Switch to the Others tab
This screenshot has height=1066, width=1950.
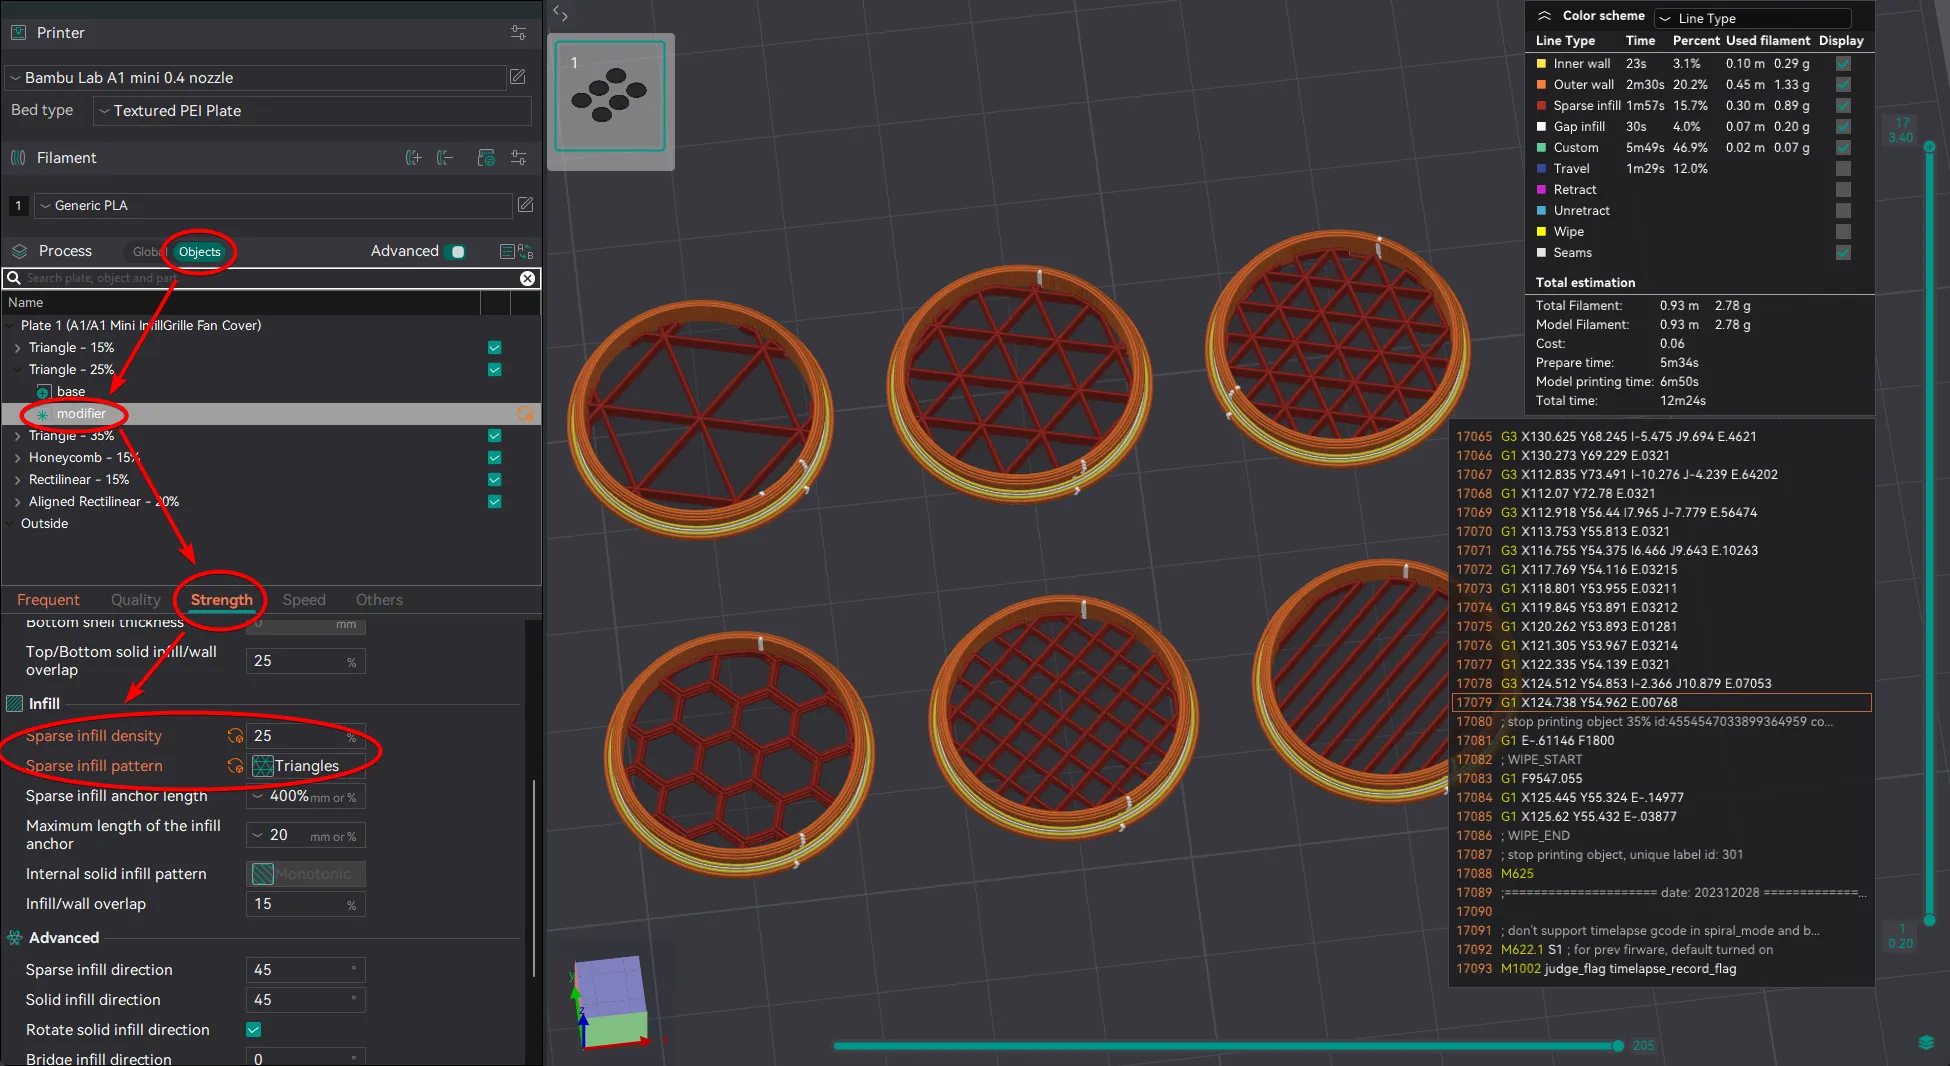[379, 600]
